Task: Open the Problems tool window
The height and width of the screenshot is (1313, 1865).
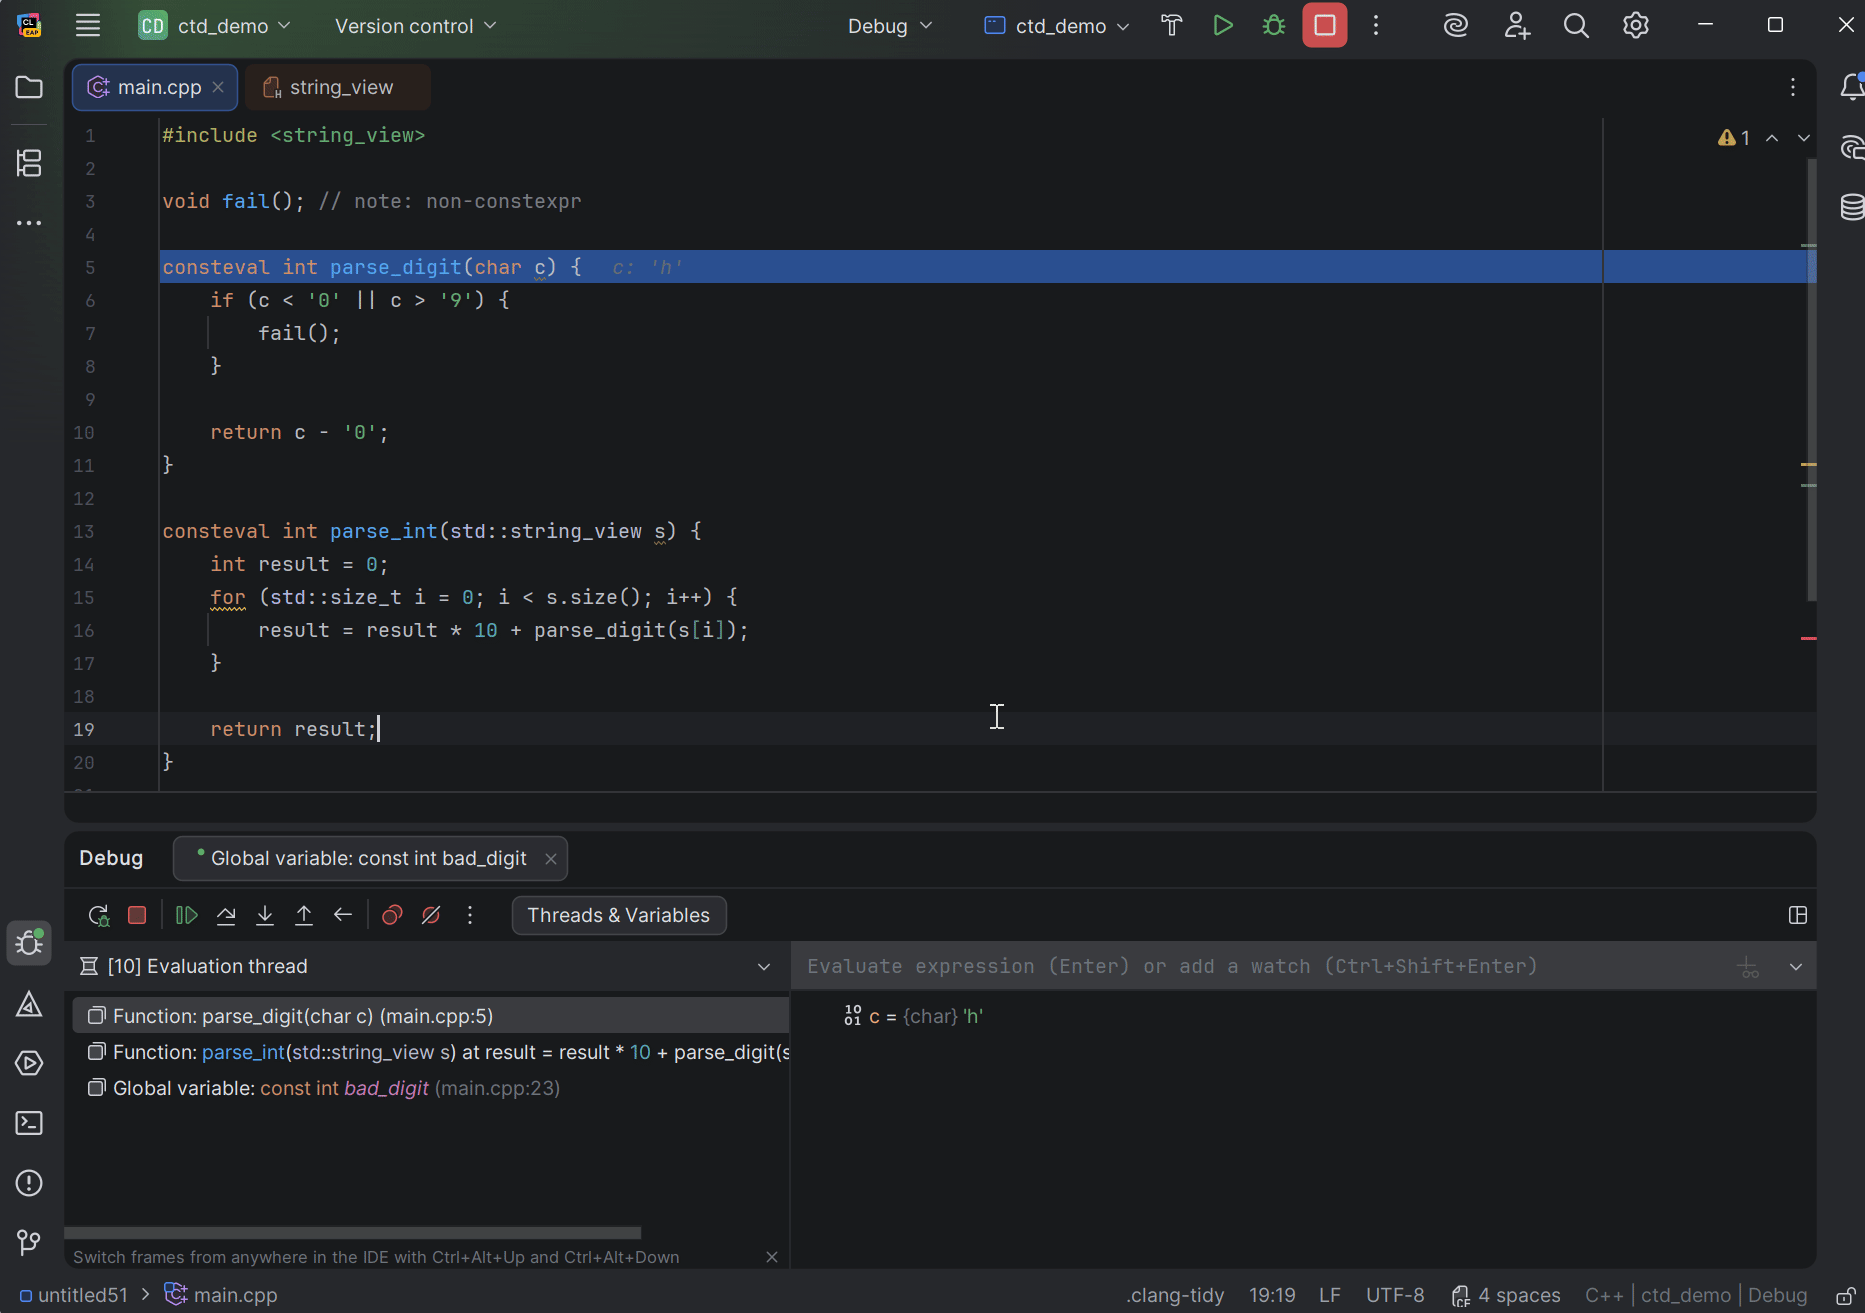Action: click(29, 1183)
